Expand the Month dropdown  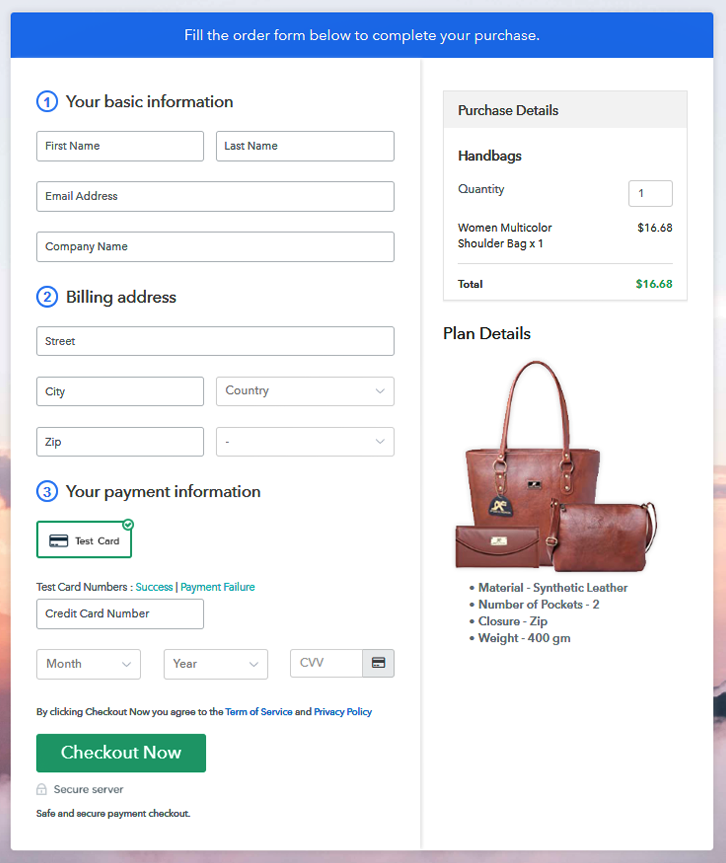coord(89,664)
